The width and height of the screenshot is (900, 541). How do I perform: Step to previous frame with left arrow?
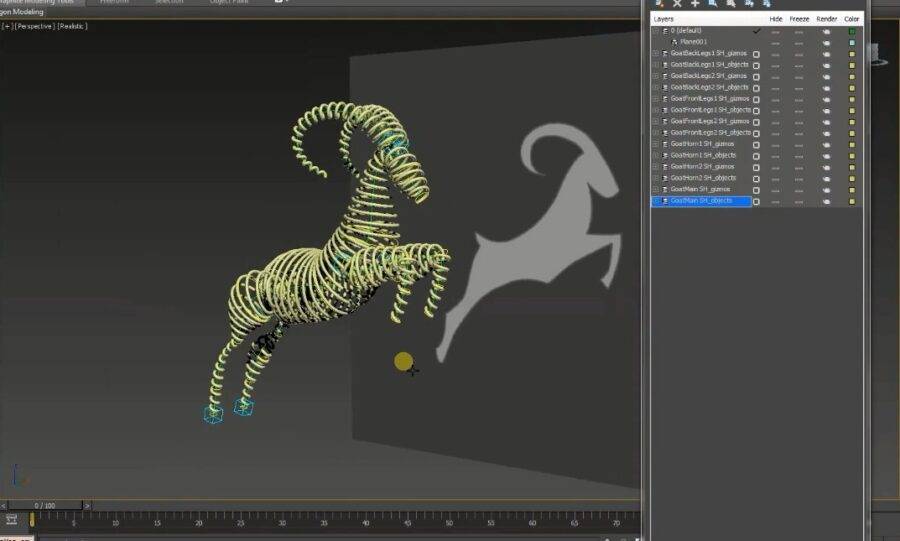point(3,505)
